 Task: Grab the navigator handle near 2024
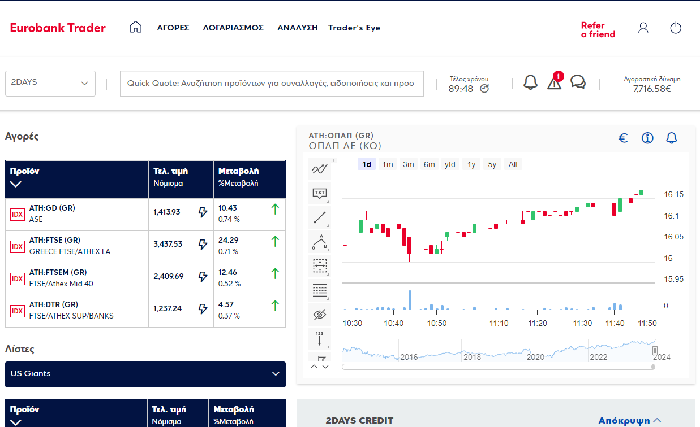654,350
